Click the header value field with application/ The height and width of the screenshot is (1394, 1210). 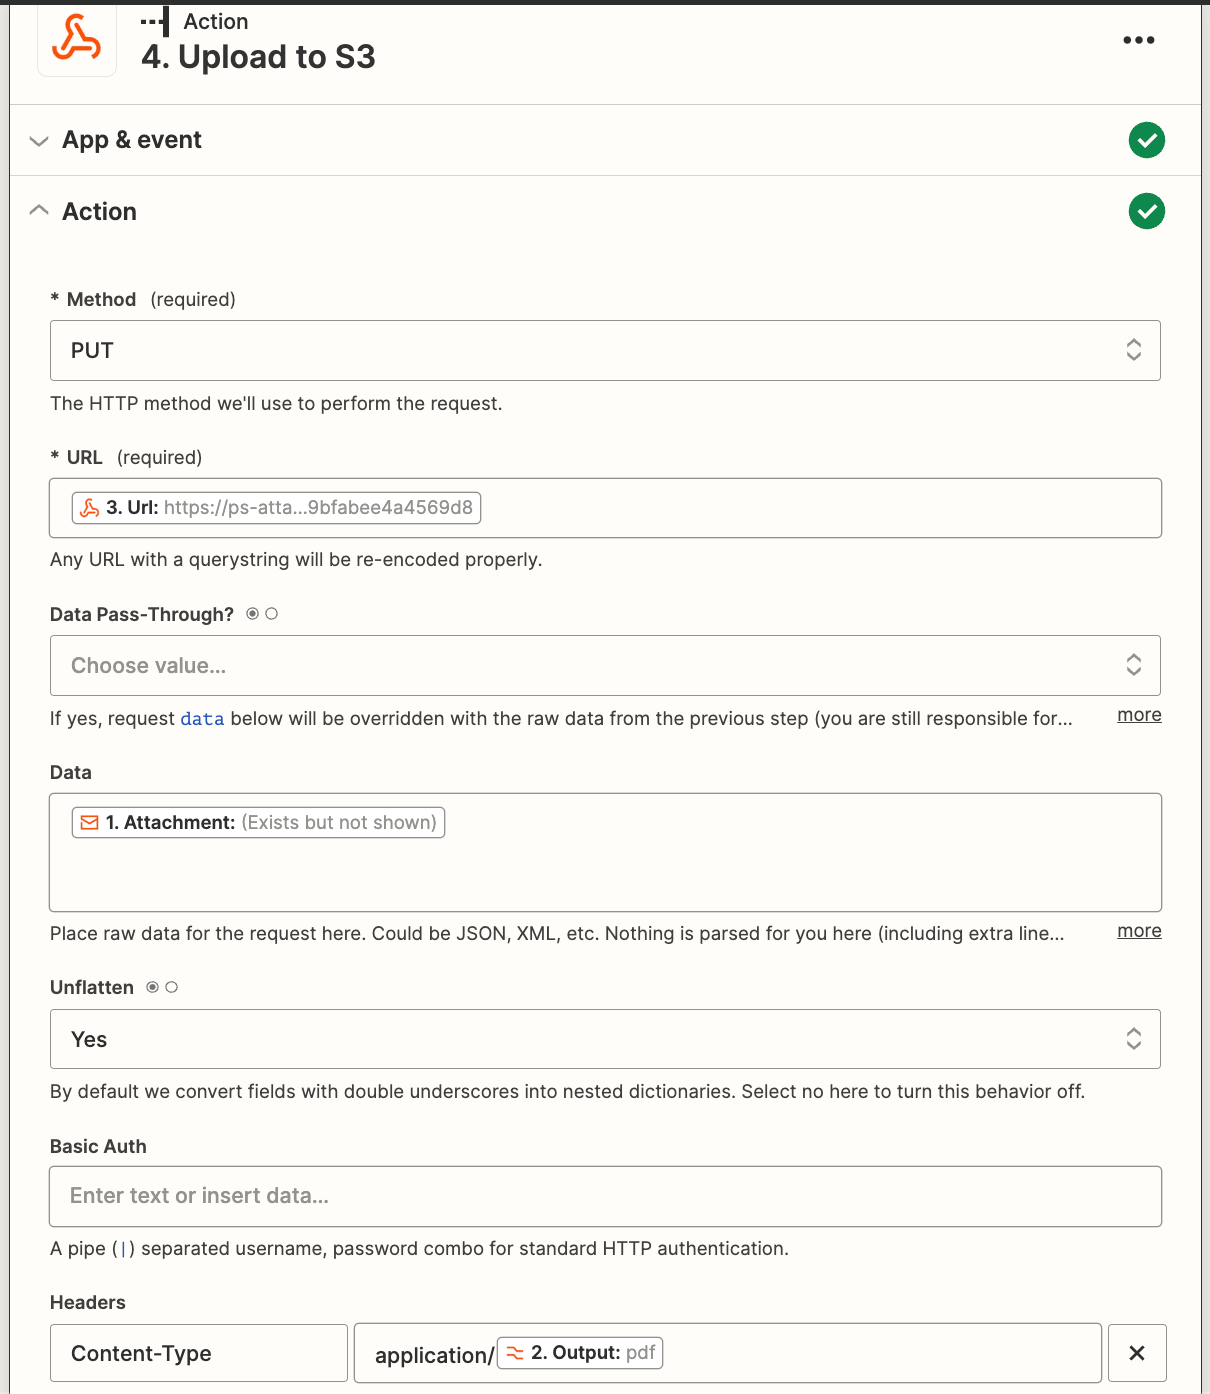[728, 1353]
